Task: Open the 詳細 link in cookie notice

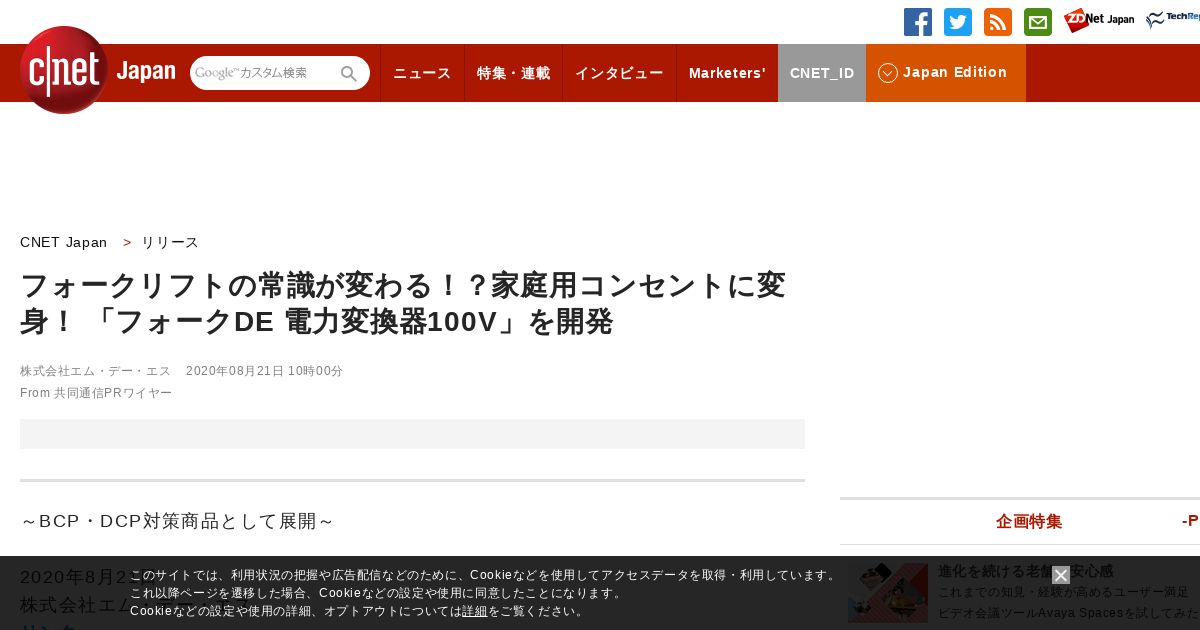Action: [x=475, y=611]
